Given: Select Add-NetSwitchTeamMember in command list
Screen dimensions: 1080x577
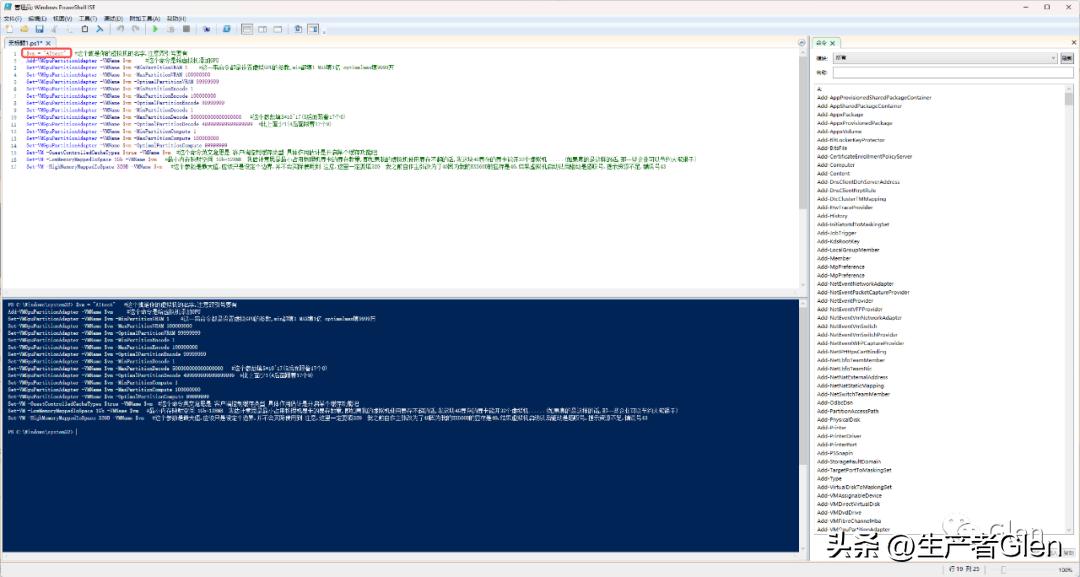Looking at the screenshot, I should [x=853, y=394].
